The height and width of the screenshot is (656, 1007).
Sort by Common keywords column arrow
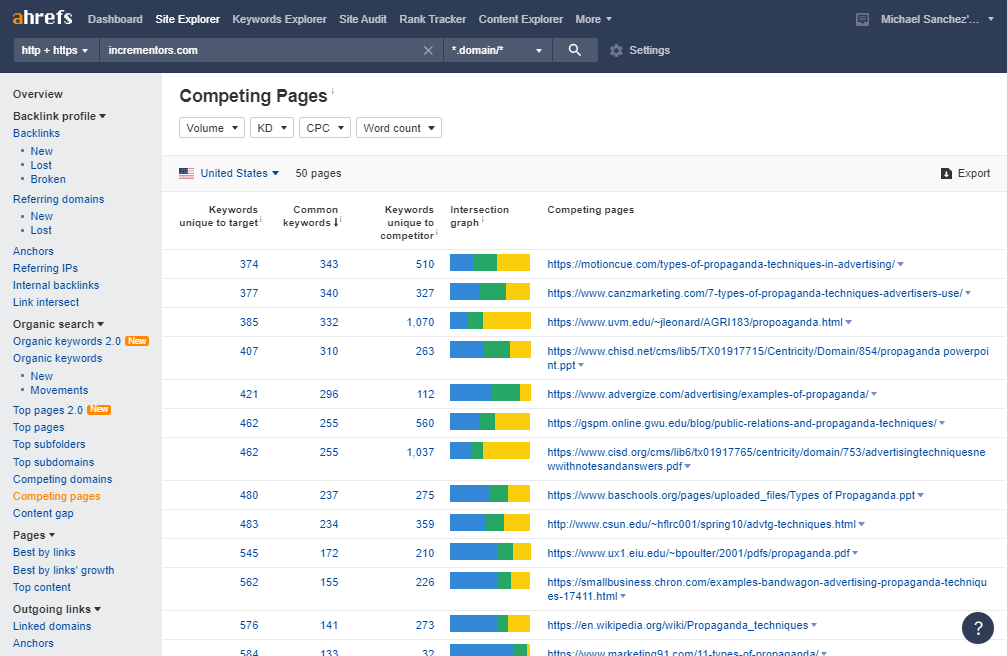pyautogui.click(x=336, y=222)
